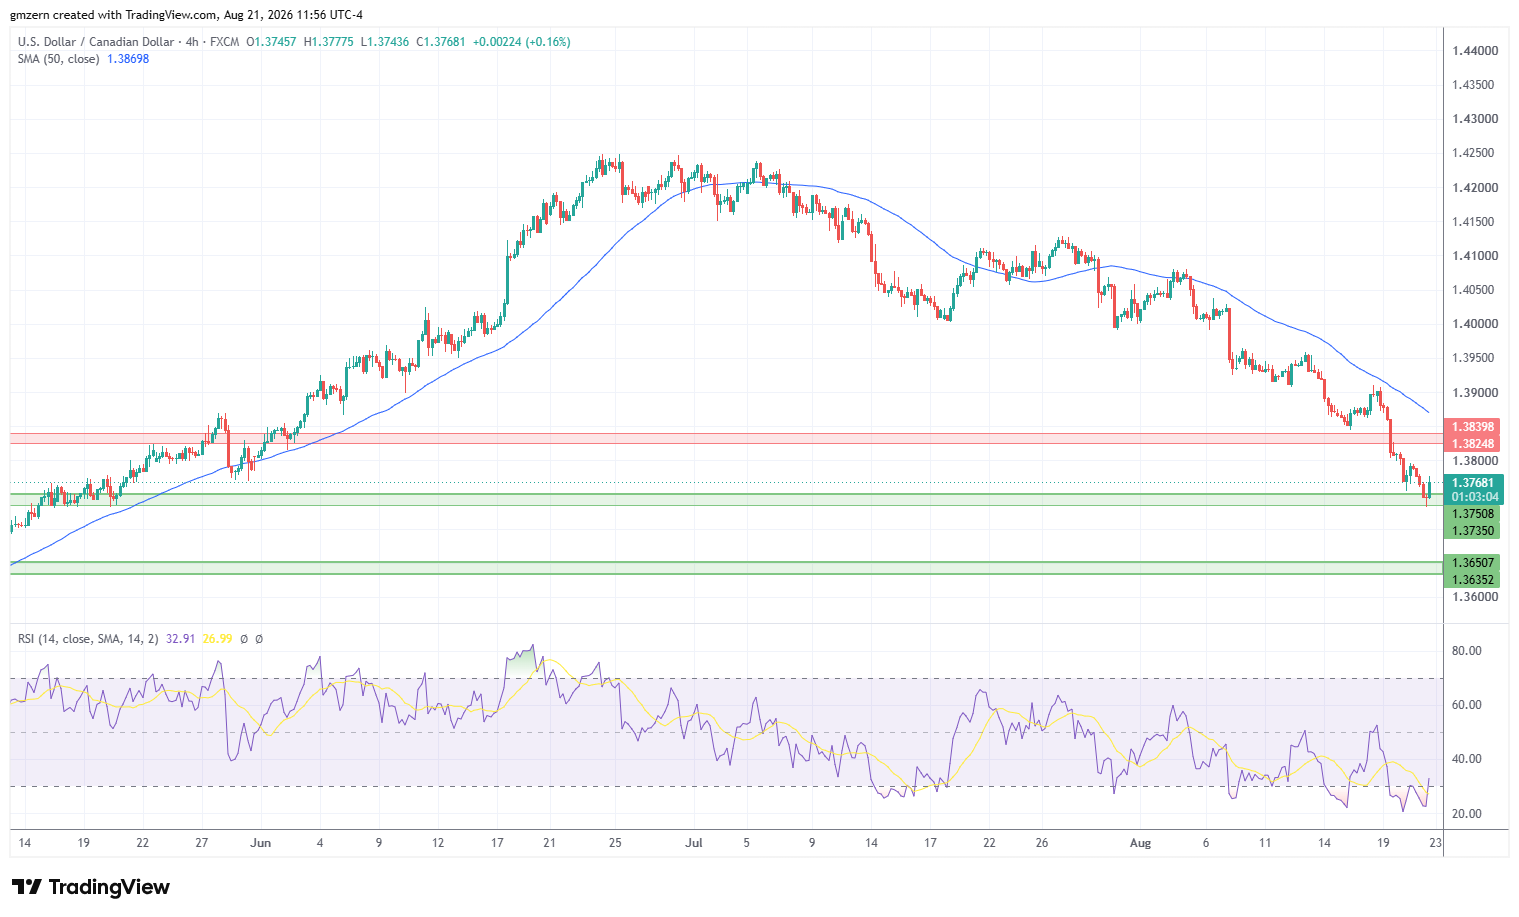Click the change value +0.00224 (+0.16%)

click(521, 42)
